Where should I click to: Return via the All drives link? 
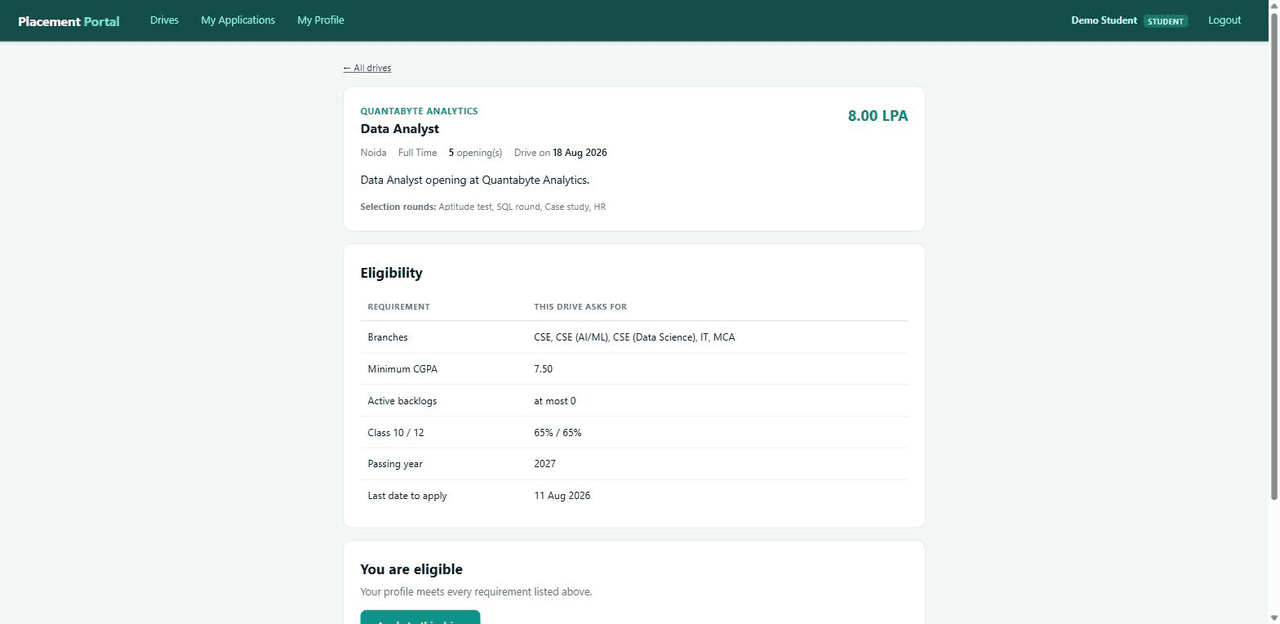point(367,68)
